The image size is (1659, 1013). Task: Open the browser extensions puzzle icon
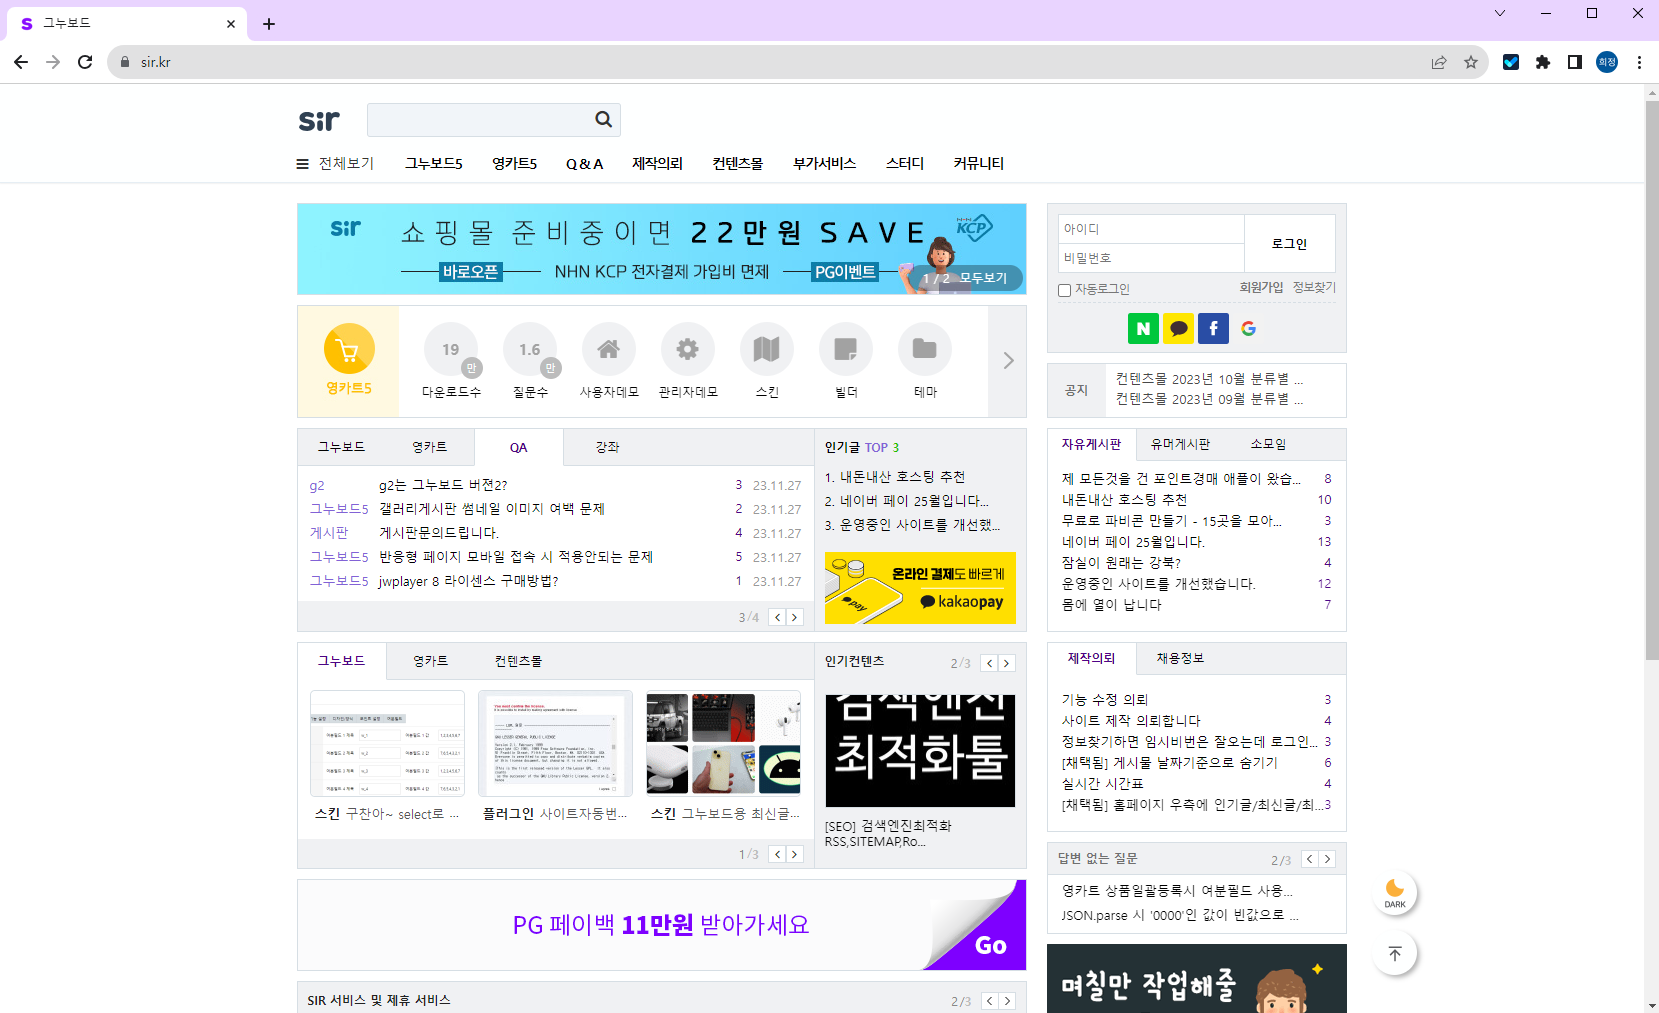1543,62
